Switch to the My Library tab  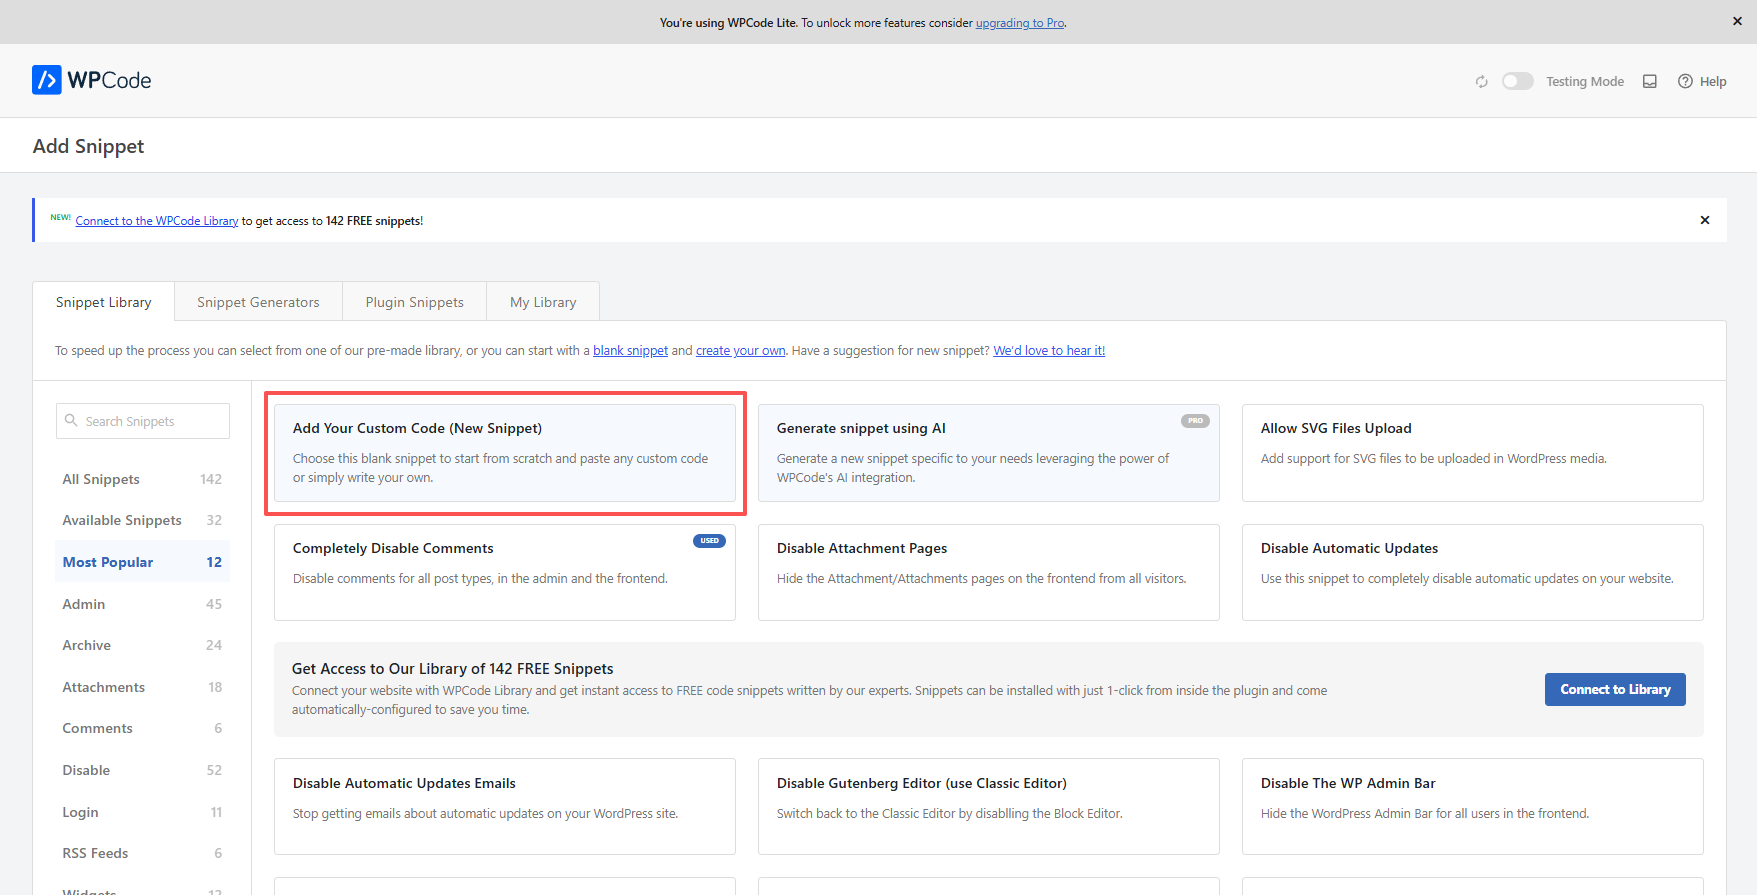coord(543,302)
